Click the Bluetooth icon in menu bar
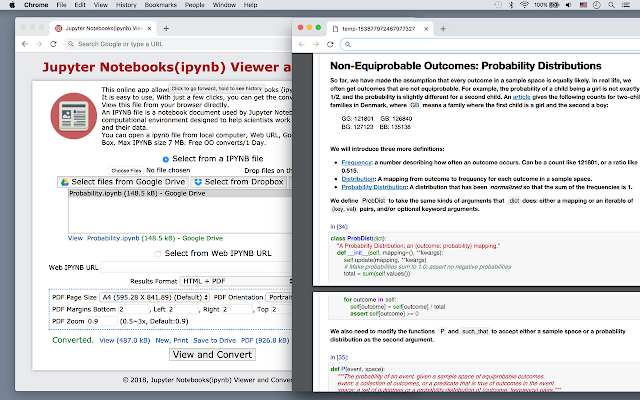Image resolution: width=640 pixels, height=400 pixels. coord(511,5)
